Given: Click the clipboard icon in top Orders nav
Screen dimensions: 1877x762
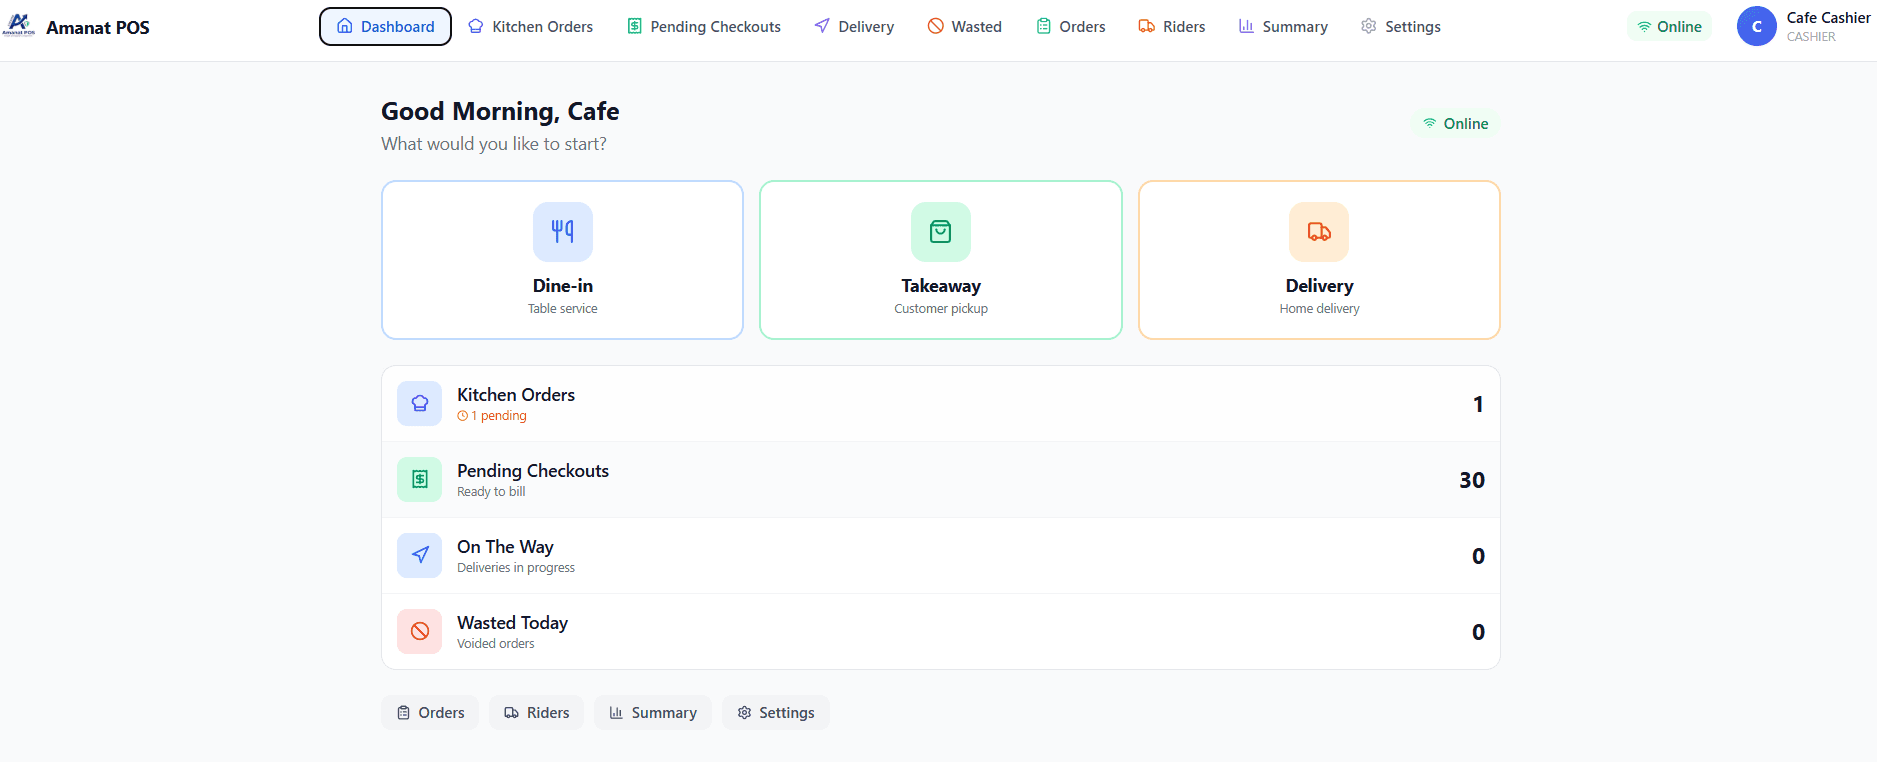Looking at the screenshot, I should coord(1044,26).
